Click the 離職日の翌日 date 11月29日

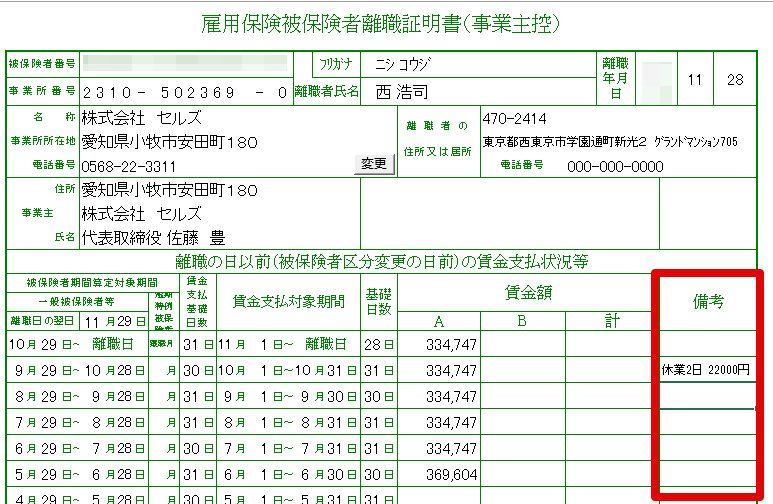(x=114, y=322)
